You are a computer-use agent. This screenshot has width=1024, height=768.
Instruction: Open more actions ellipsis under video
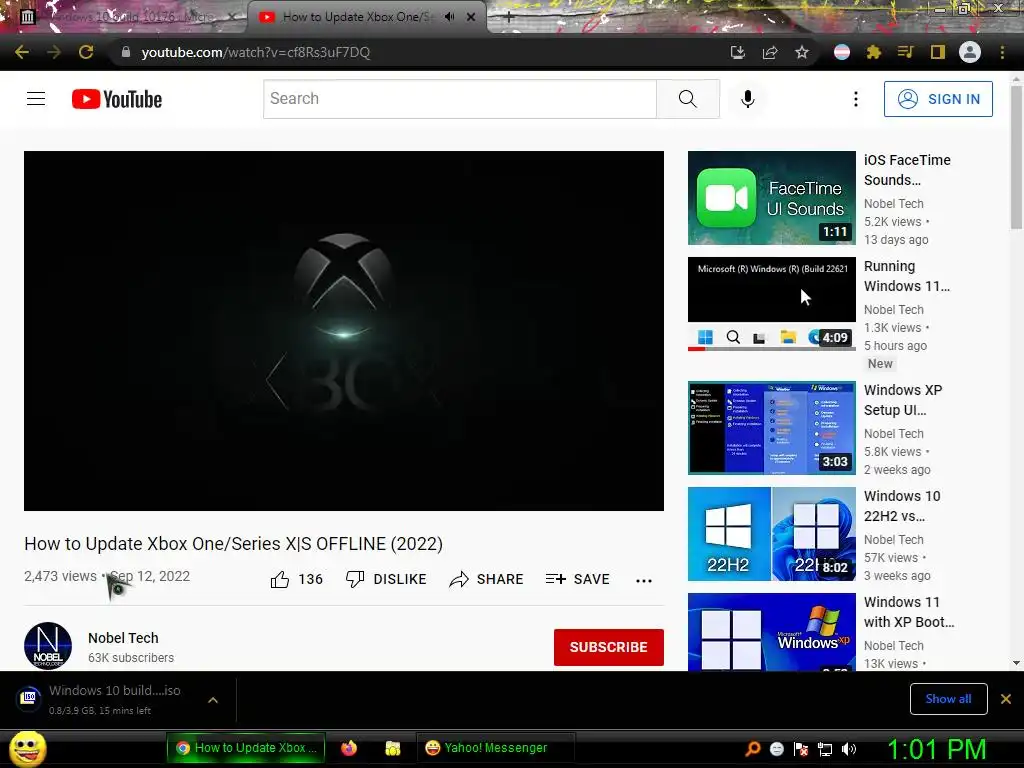[644, 581]
